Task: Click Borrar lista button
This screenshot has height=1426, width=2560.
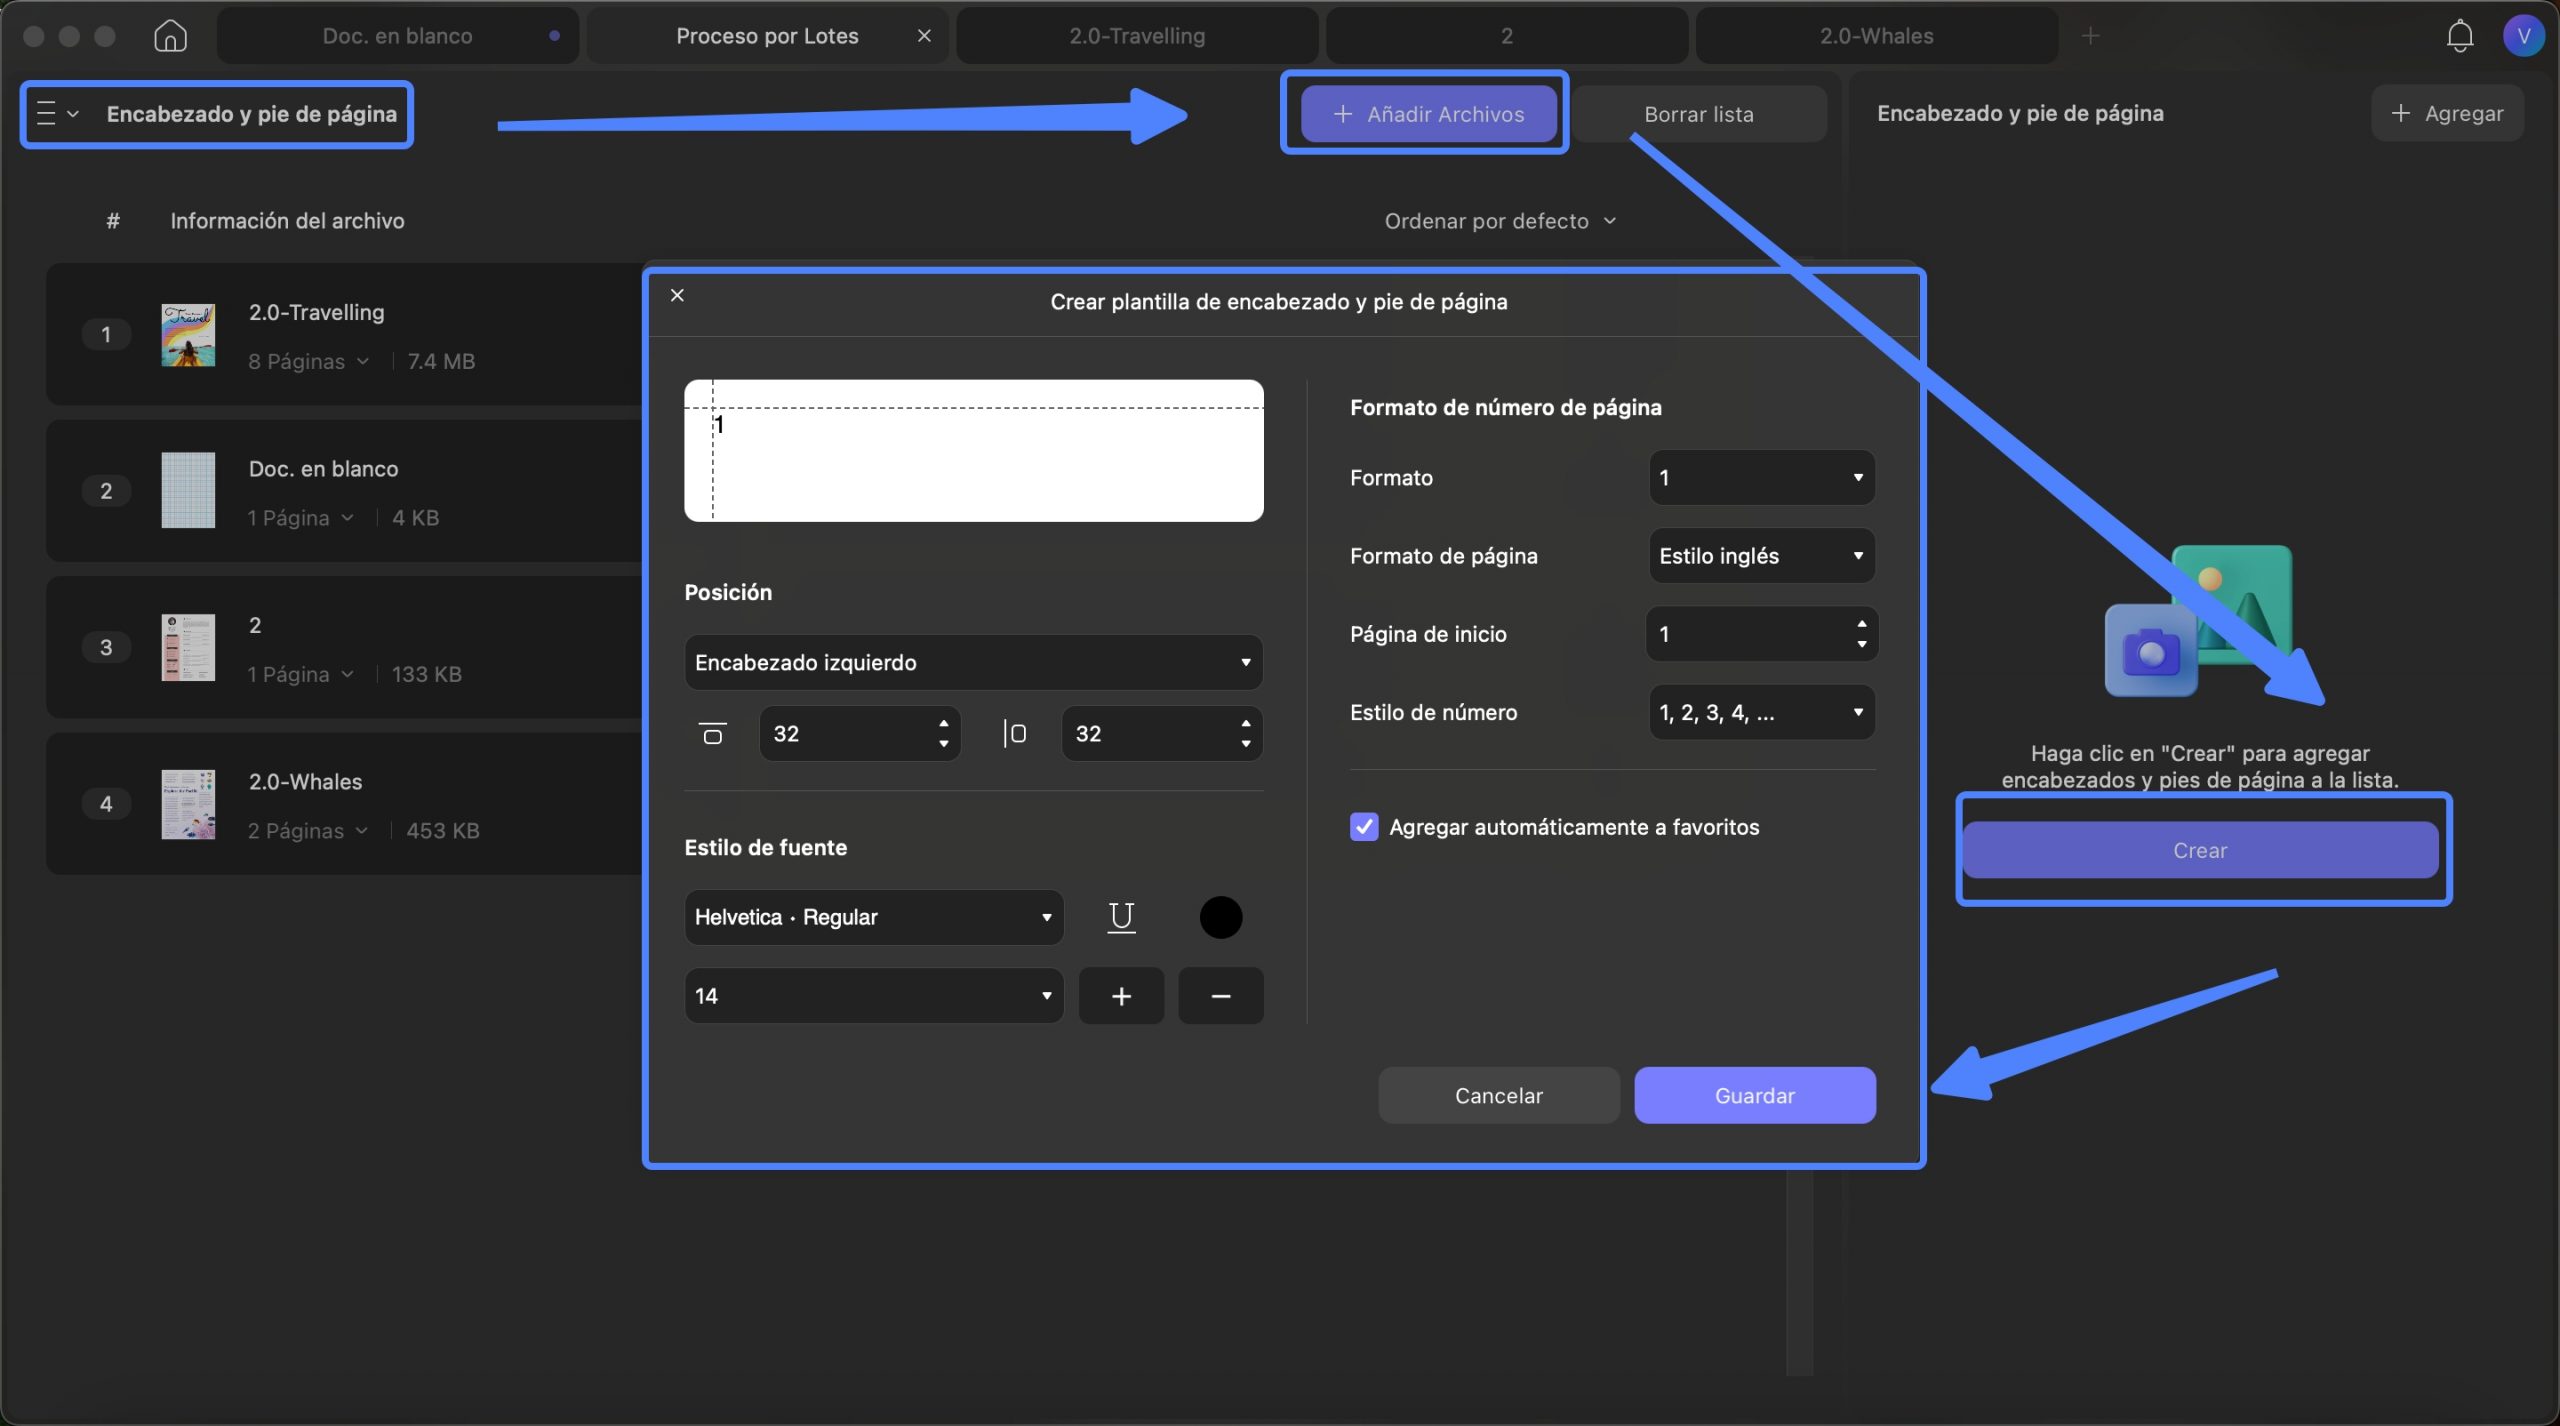Action: point(1698,114)
